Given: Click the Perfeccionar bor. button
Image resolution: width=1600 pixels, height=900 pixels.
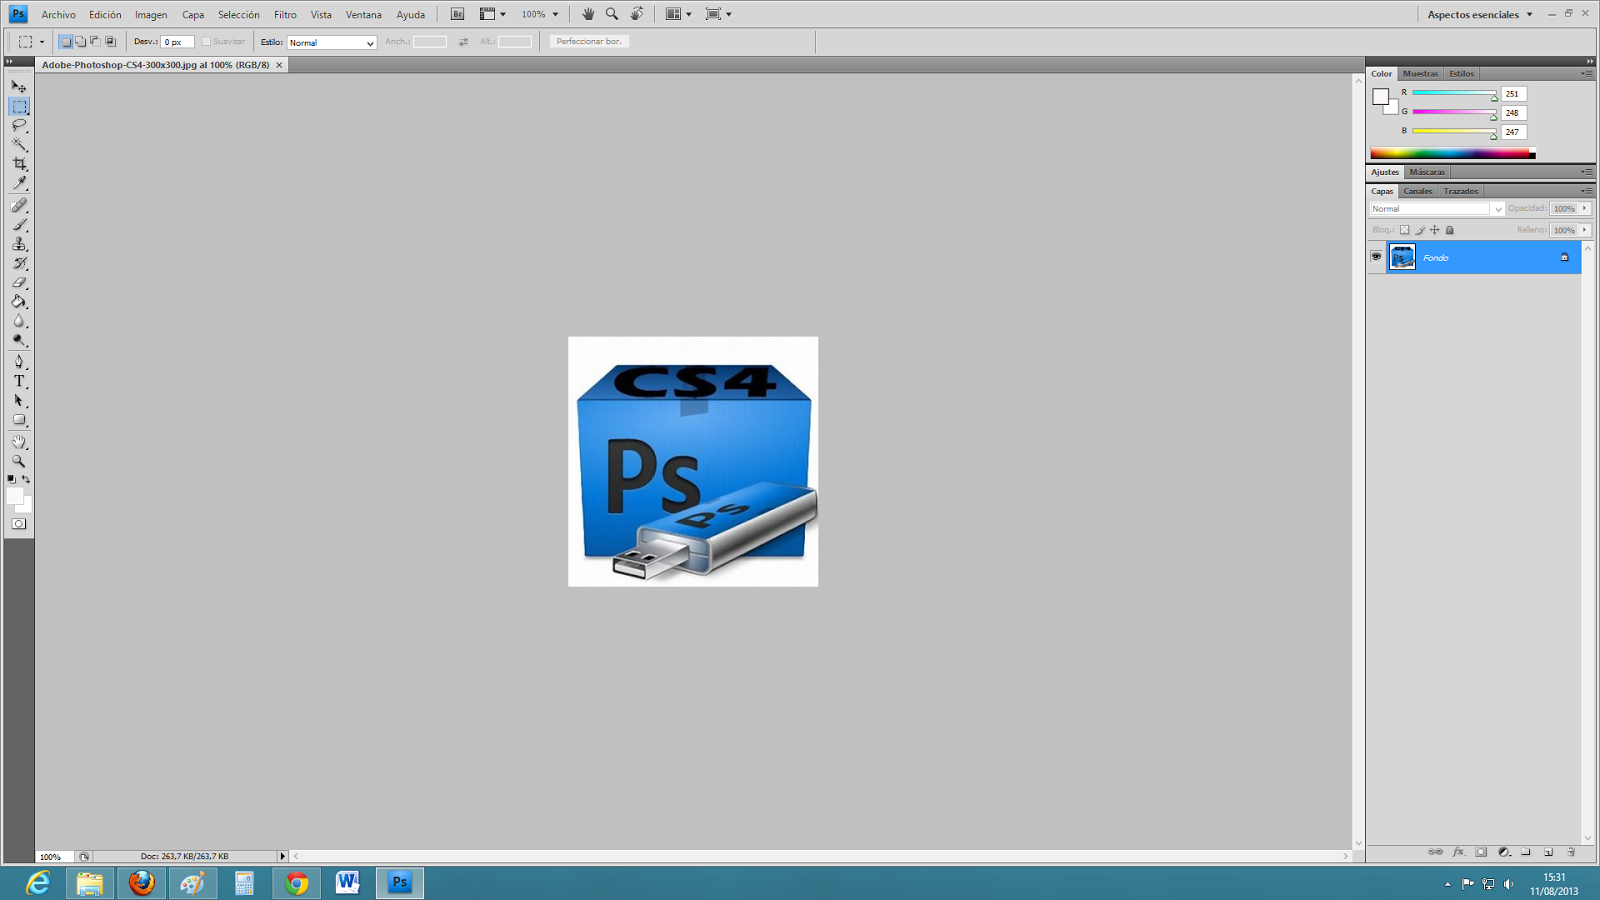Looking at the screenshot, I should tap(589, 42).
